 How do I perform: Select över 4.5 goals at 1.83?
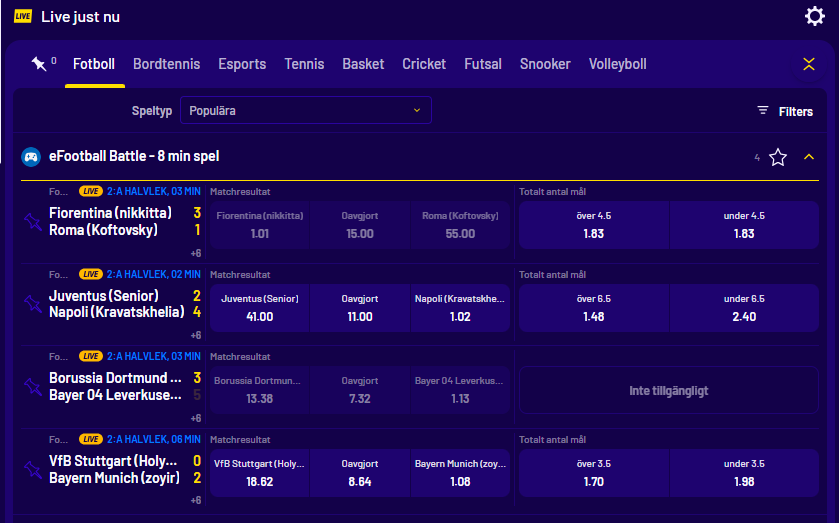click(x=593, y=225)
